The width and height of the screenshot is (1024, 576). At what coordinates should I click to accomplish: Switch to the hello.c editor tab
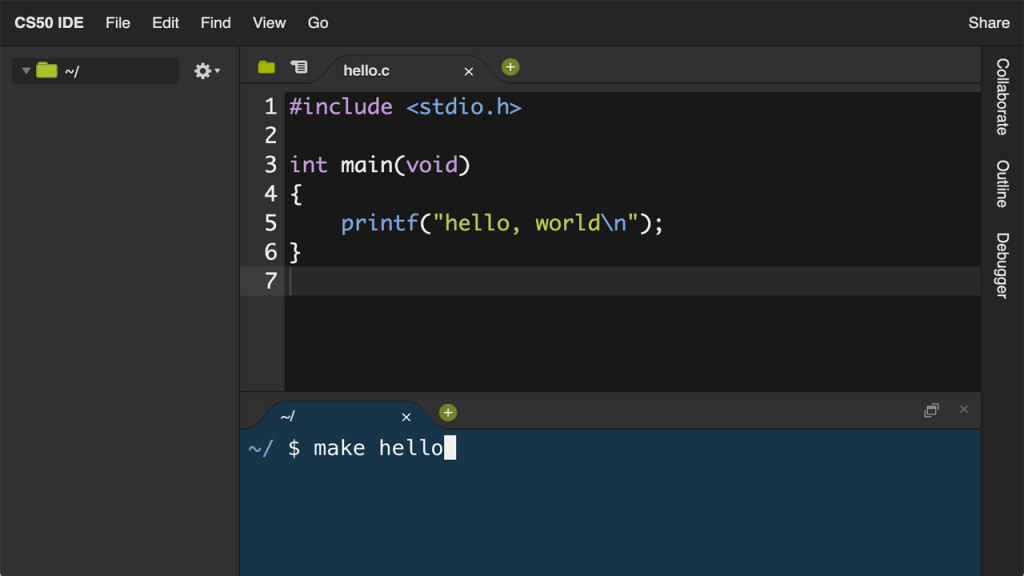pyautogui.click(x=367, y=71)
